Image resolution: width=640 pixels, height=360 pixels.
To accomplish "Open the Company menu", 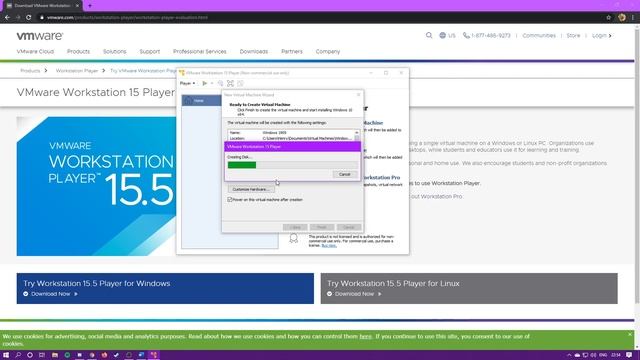I will (328, 51).
